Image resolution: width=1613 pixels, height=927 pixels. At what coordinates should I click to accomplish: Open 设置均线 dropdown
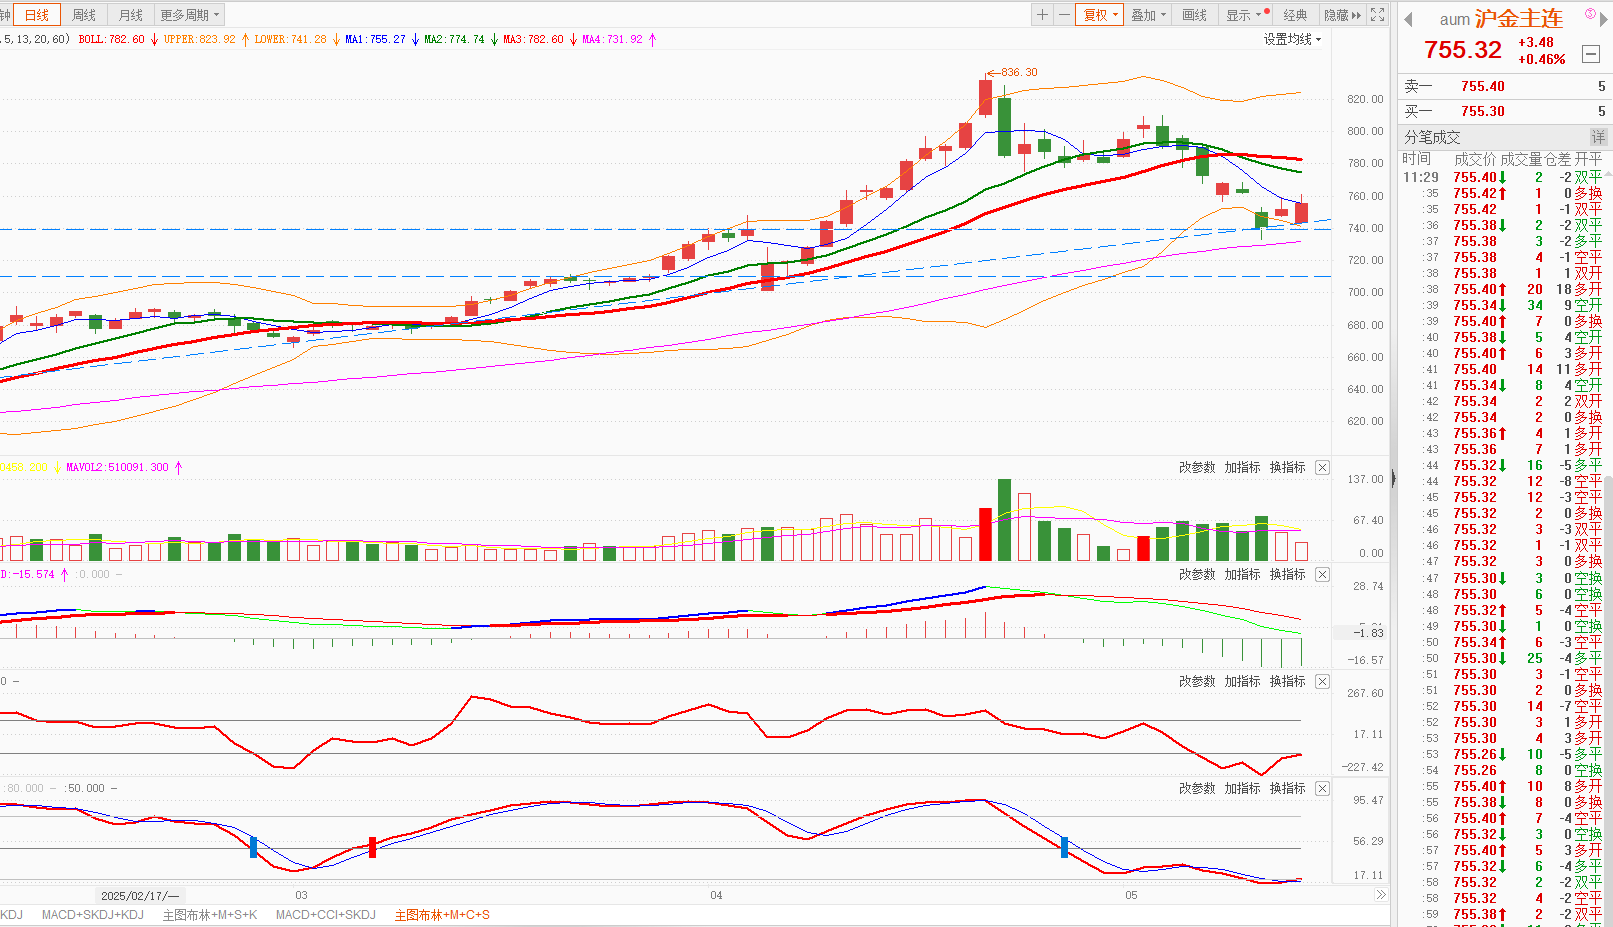point(1292,39)
